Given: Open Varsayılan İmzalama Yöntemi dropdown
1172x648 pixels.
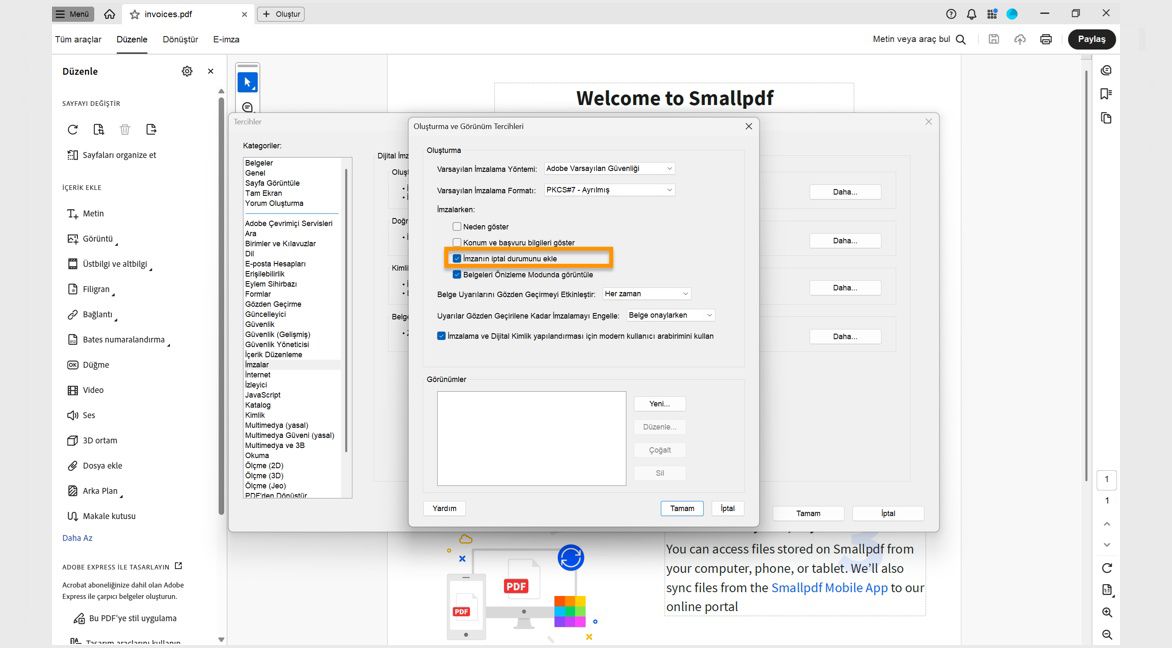Looking at the screenshot, I should 609,168.
